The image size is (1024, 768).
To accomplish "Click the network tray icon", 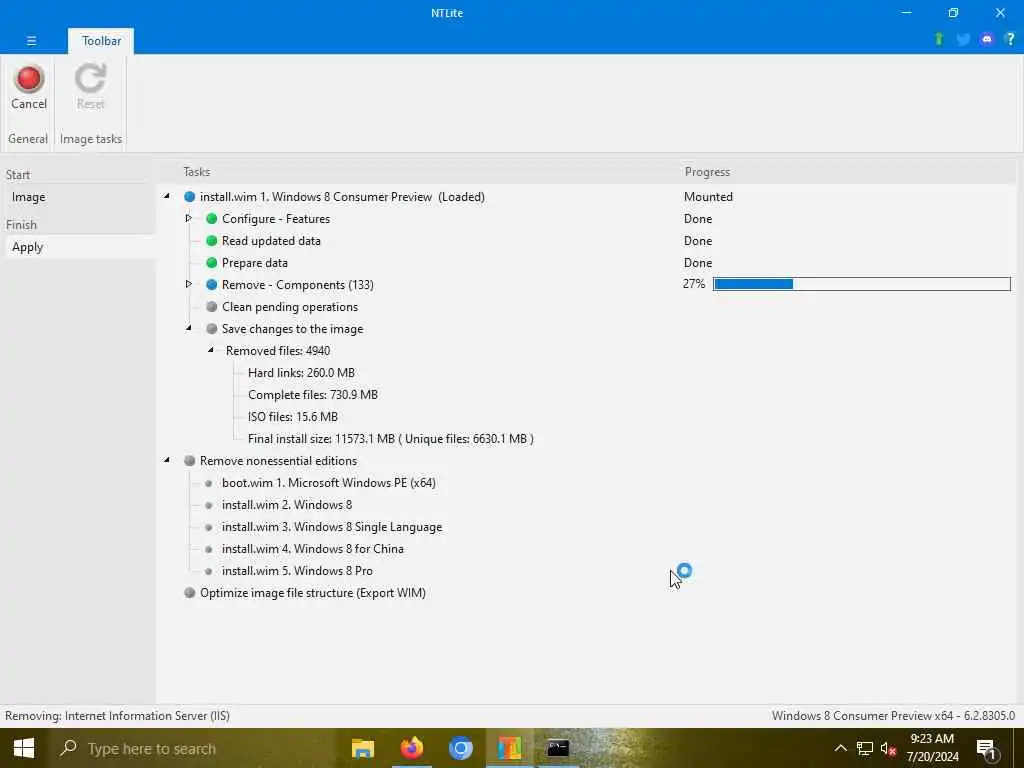I will click(x=865, y=748).
